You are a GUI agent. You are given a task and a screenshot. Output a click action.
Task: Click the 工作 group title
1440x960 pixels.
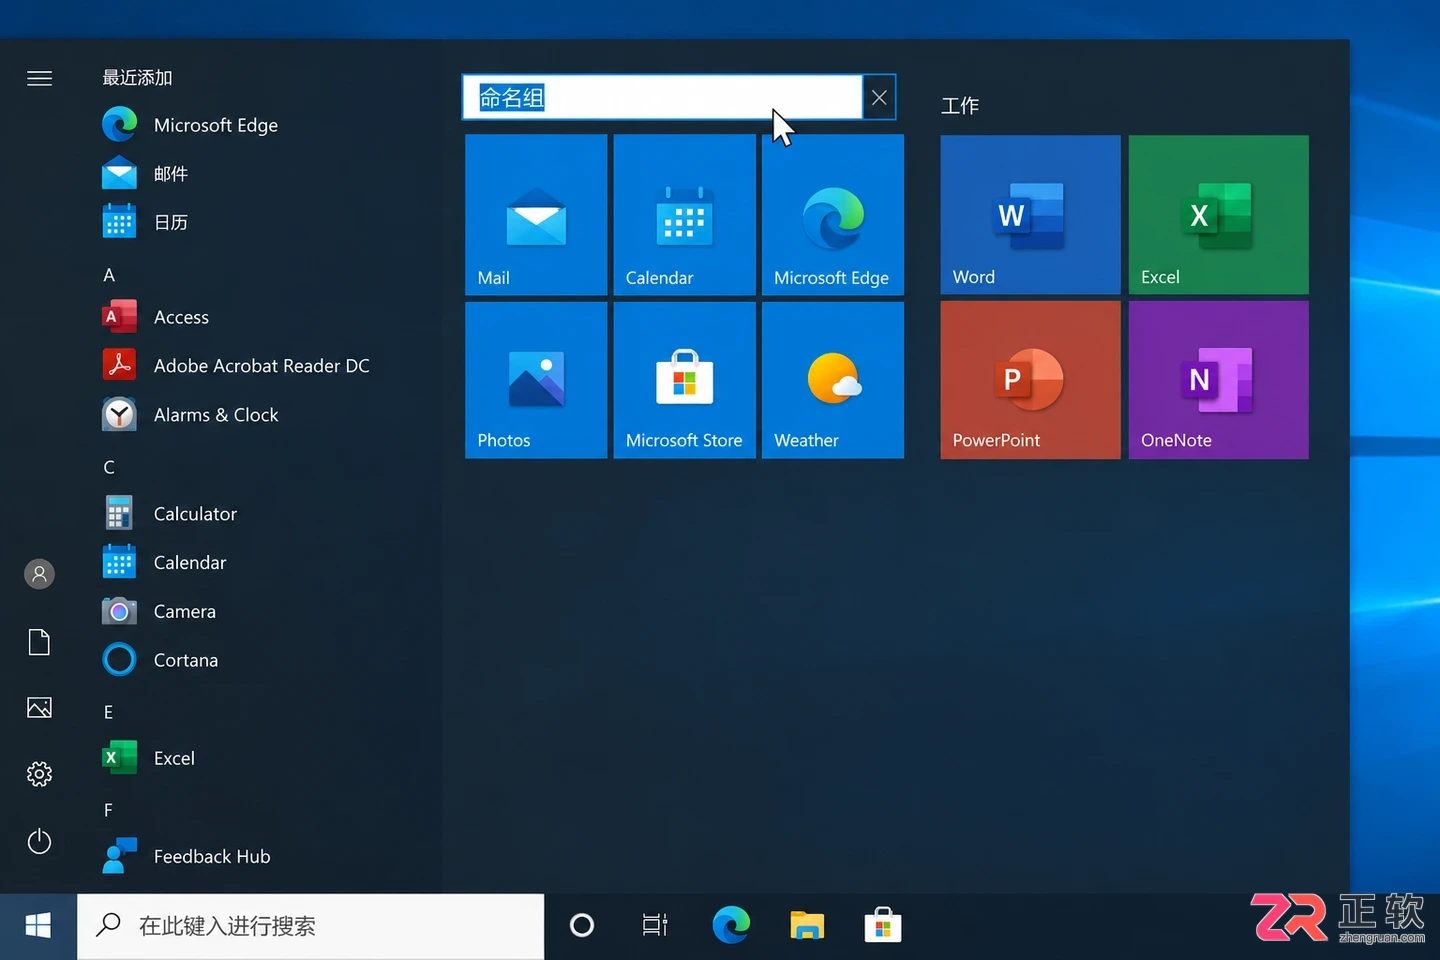[960, 106]
